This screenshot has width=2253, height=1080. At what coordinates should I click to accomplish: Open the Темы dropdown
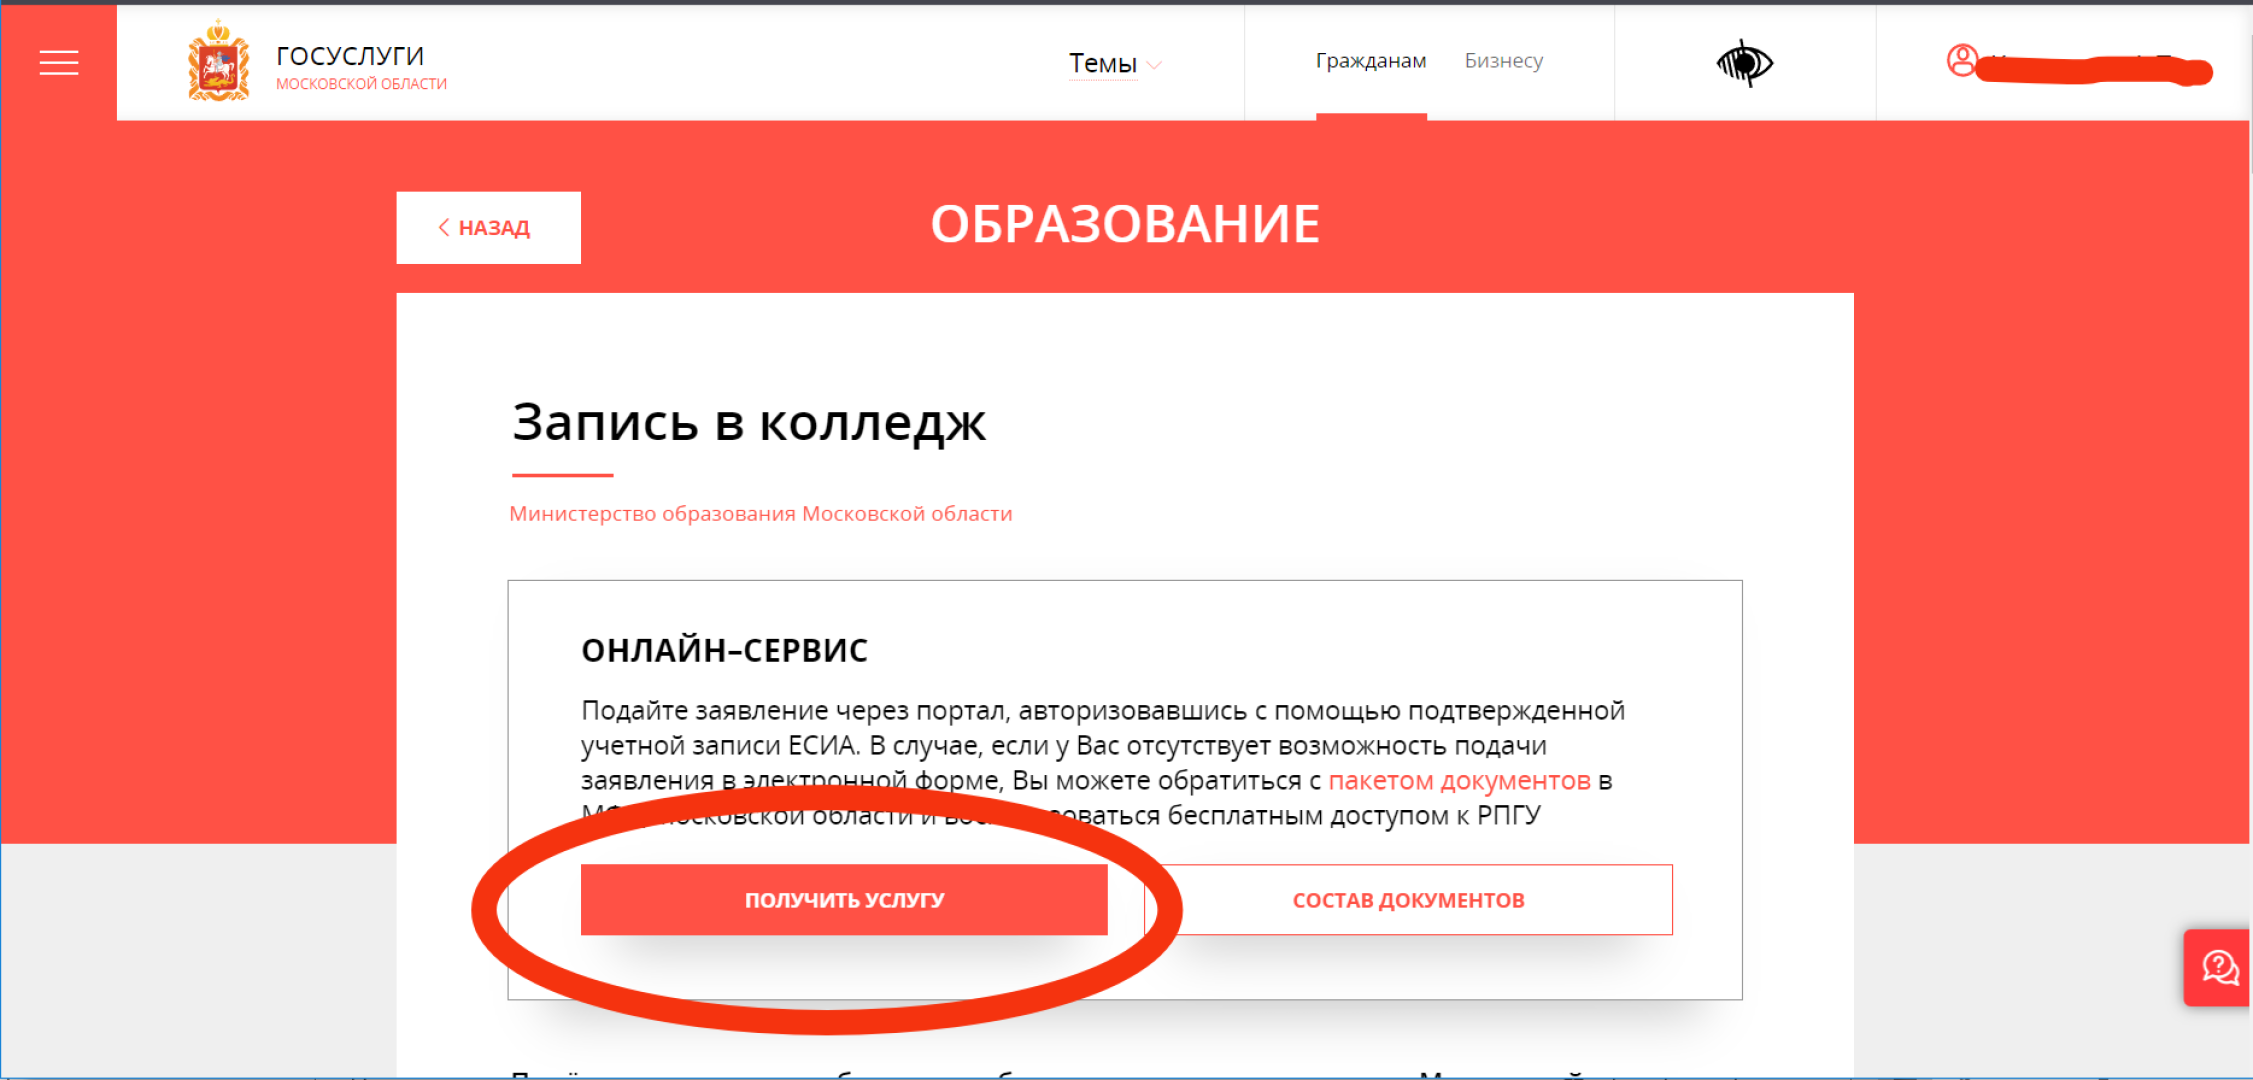[1103, 62]
